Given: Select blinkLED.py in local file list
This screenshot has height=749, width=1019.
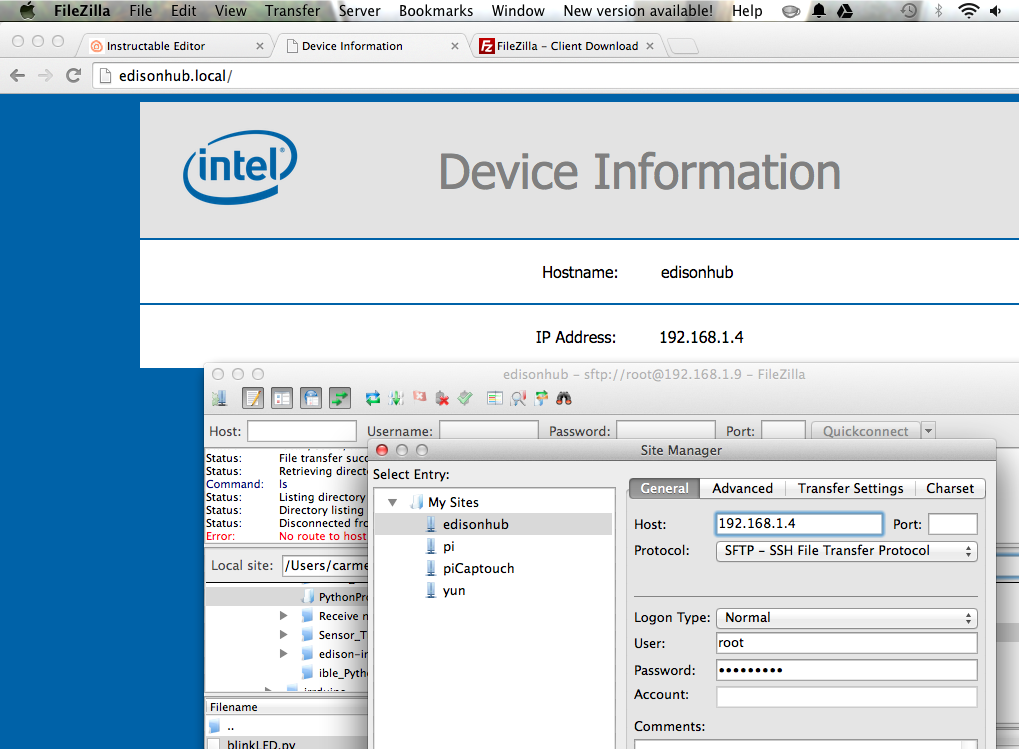Looking at the screenshot, I should coord(287,744).
